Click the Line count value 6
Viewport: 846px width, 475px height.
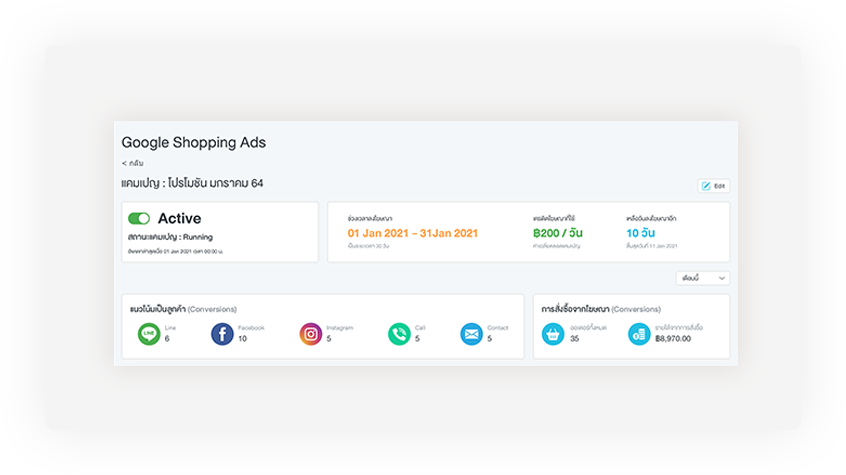click(x=167, y=338)
